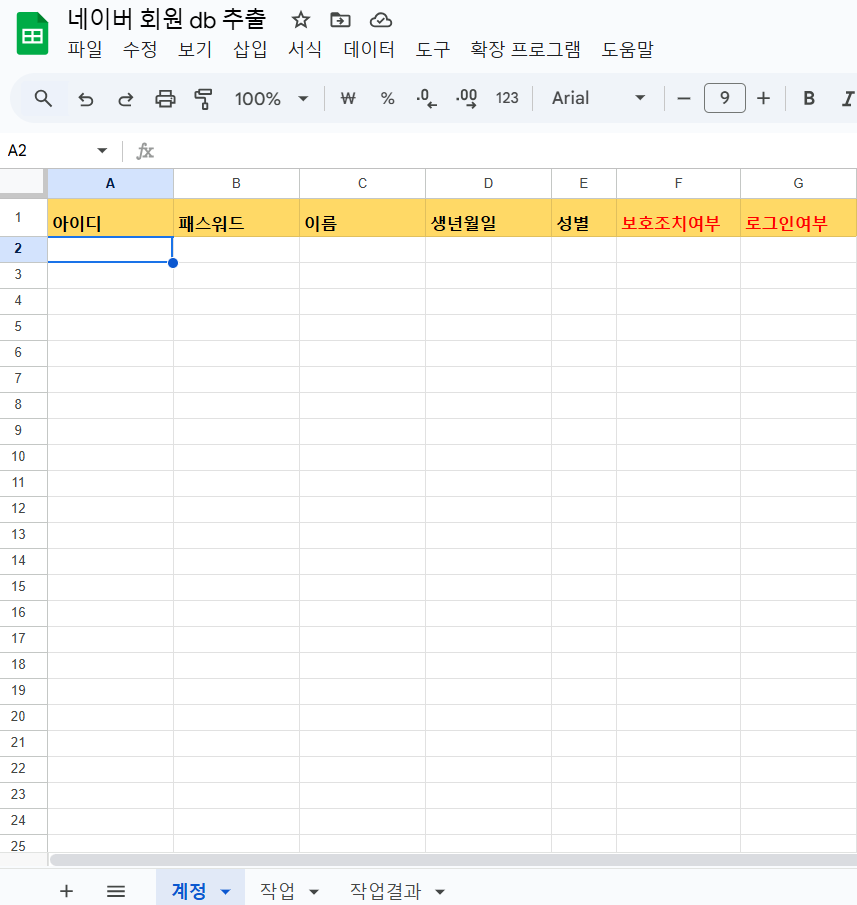Switch to the 작업결과 sheet tab
Image resolution: width=857 pixels, height=905 pixels.
point(386,891)
